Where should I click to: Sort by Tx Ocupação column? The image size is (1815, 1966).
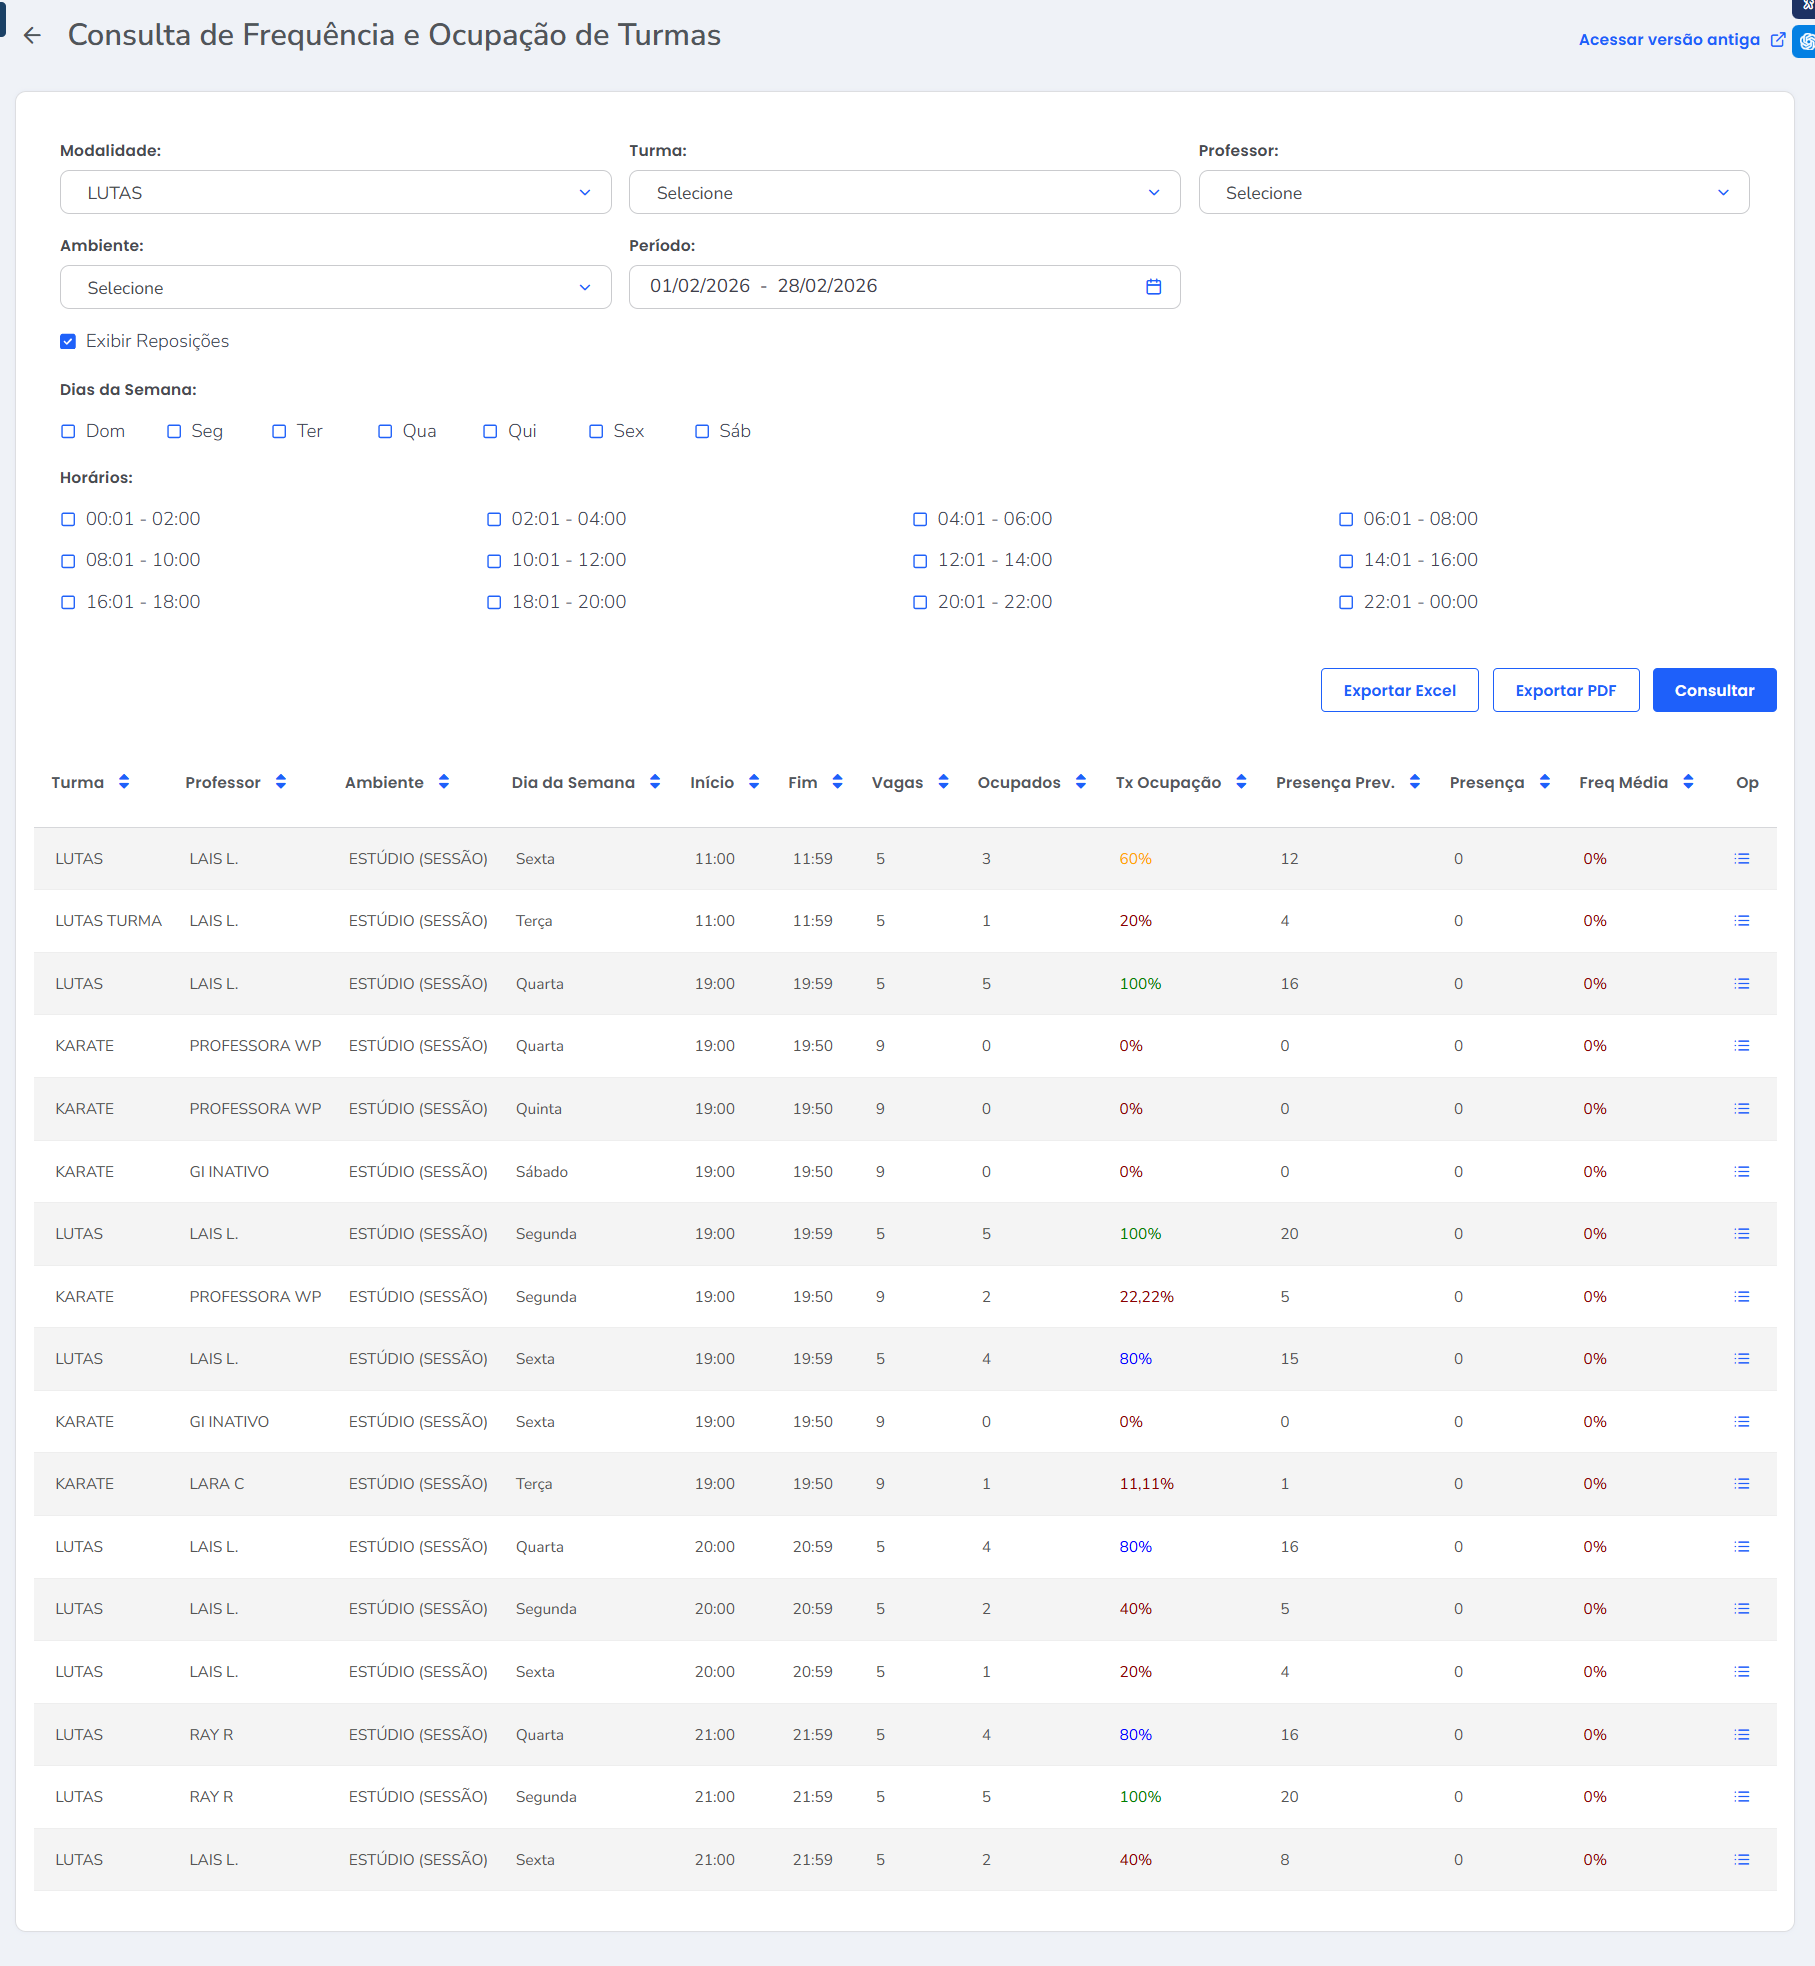tap(1241, 782)
